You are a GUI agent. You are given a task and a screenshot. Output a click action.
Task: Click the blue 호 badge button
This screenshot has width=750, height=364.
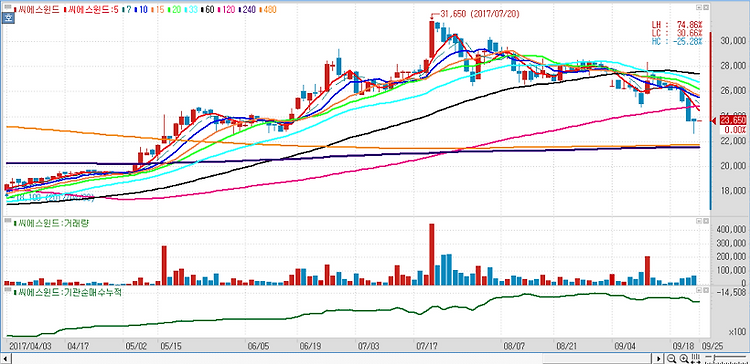coord(8,18)
